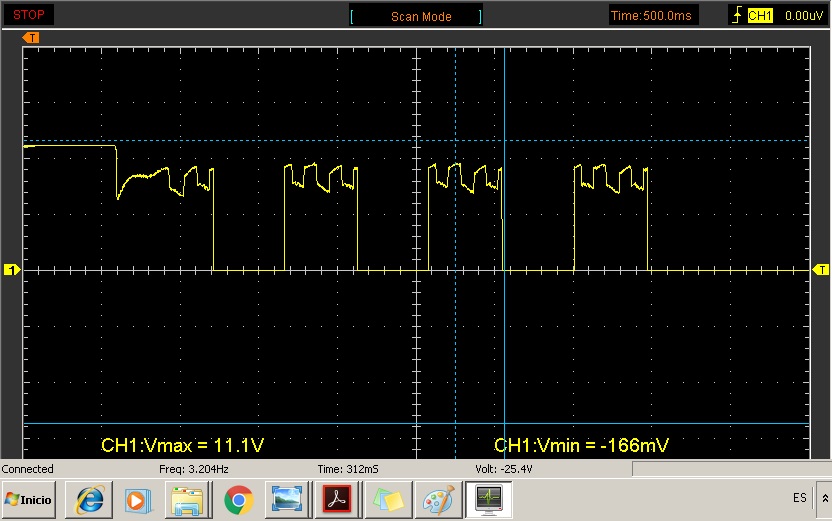The height and width of the screenshot is (521, 832).
Task: Open the File Explorer folder icon
Action: point(187,498)
